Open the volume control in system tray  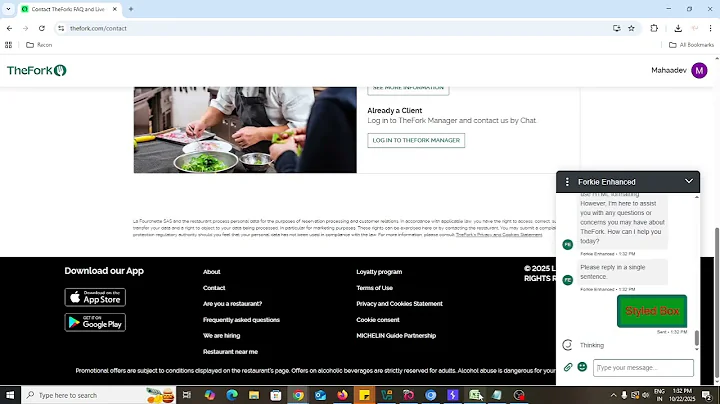pyautogui.click(x=645, y=395)
